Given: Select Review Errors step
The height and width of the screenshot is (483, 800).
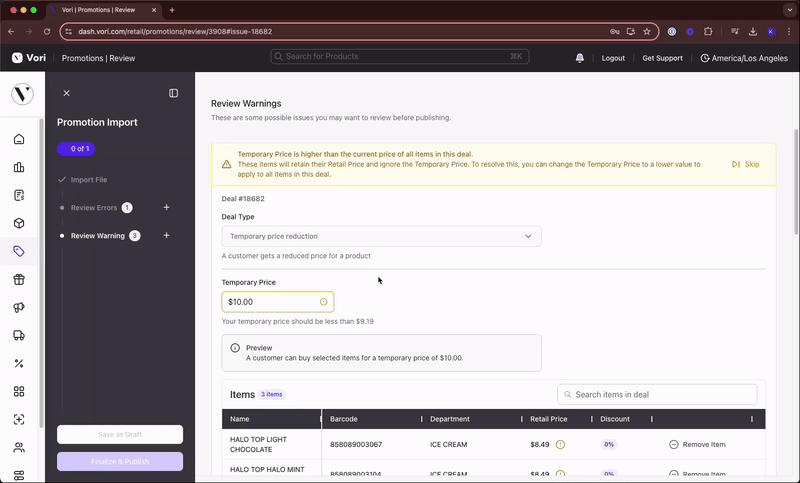Looking at the screenshot, I should tap(94, 208).
